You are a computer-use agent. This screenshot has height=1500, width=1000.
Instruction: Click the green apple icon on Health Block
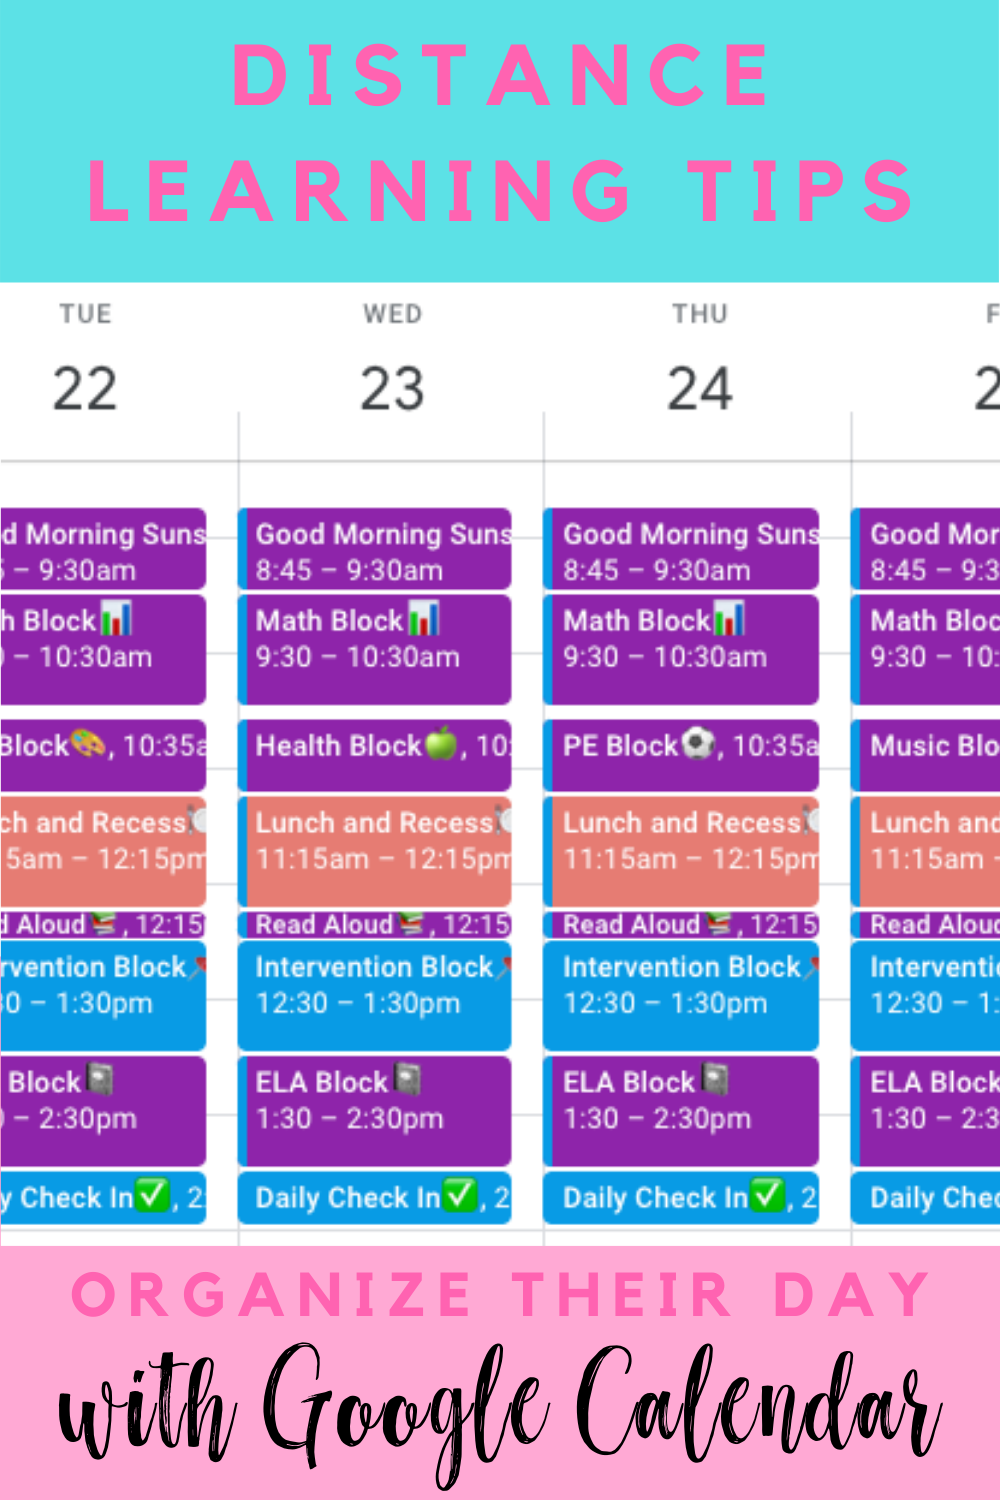point(444,745)
